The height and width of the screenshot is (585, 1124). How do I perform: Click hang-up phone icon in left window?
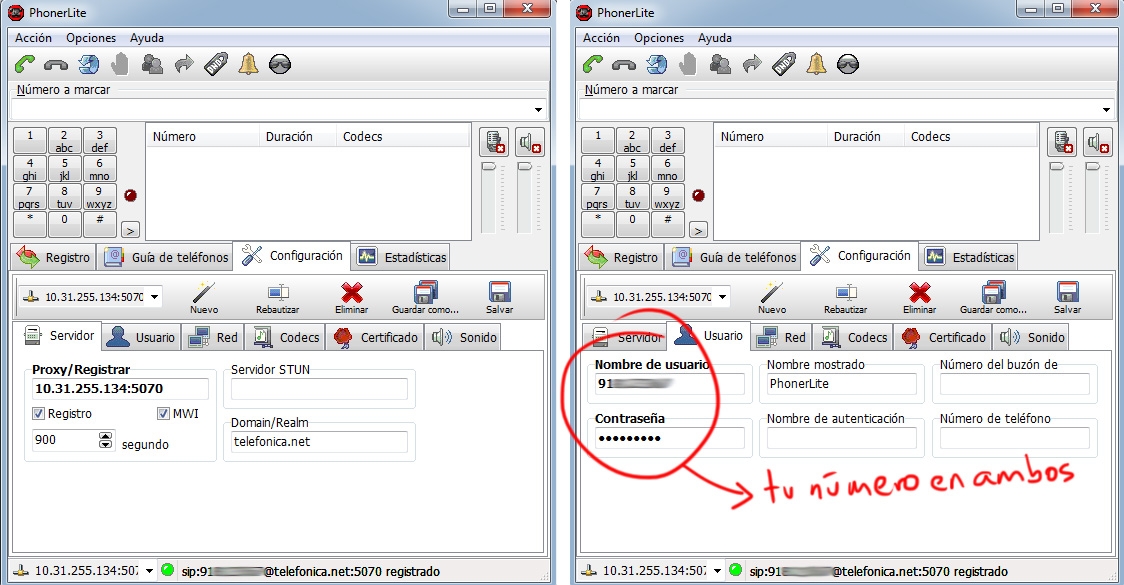coord(56,65)
